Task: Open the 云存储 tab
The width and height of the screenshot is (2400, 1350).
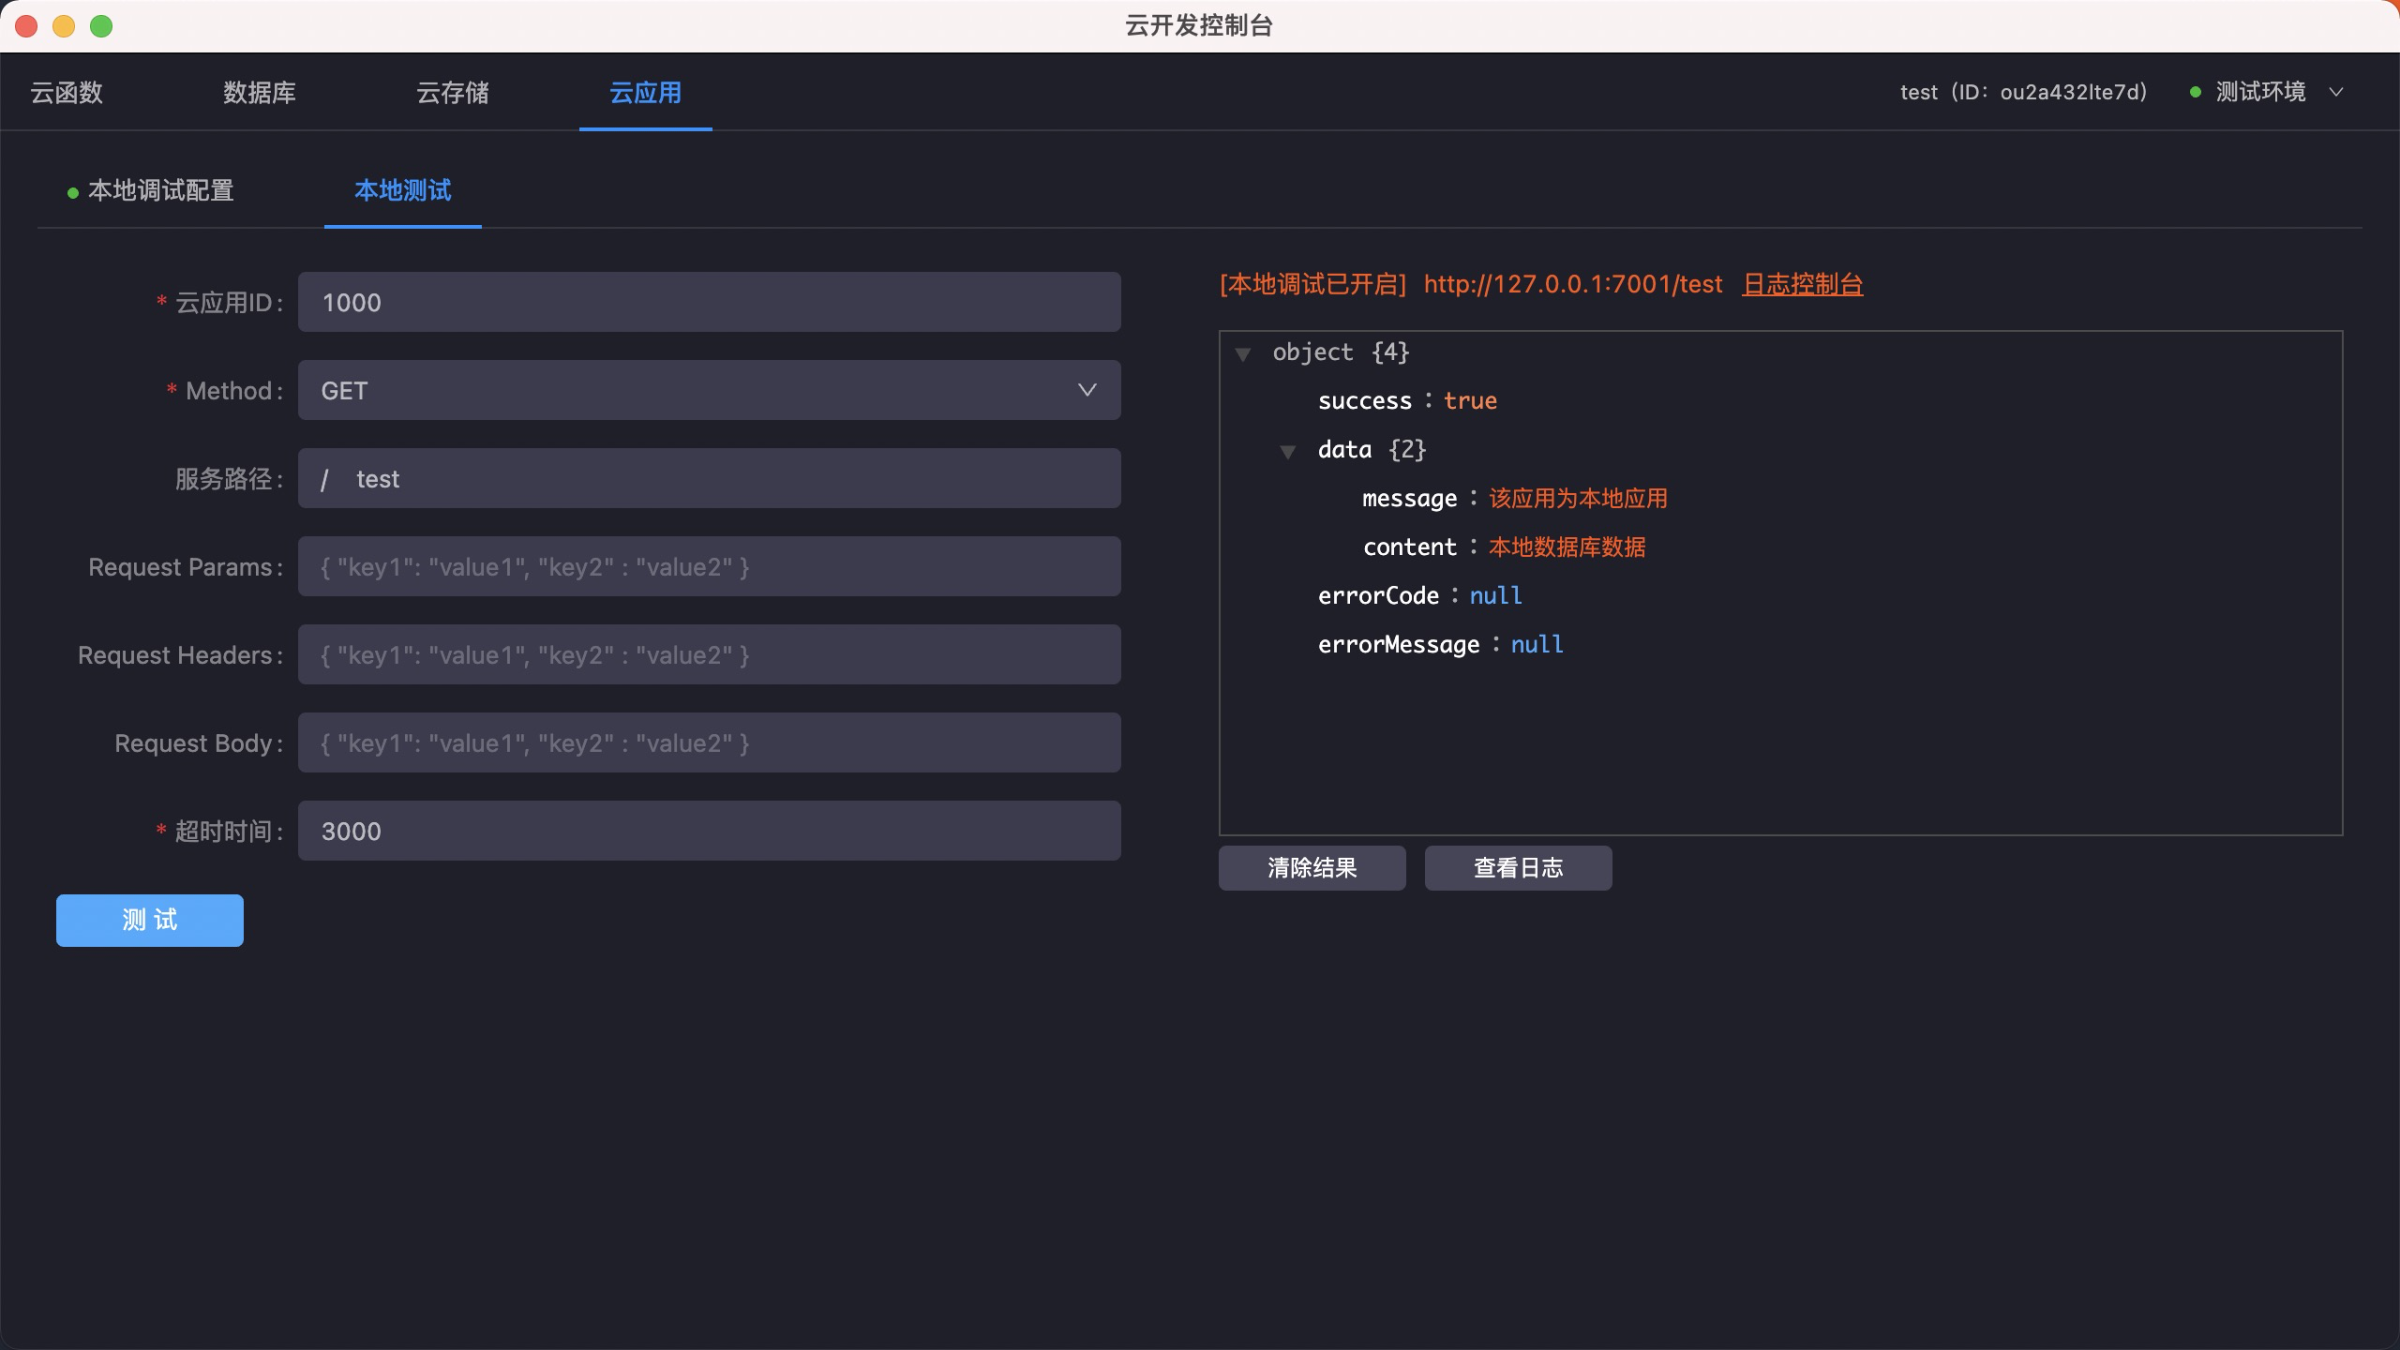Action: 453,92
